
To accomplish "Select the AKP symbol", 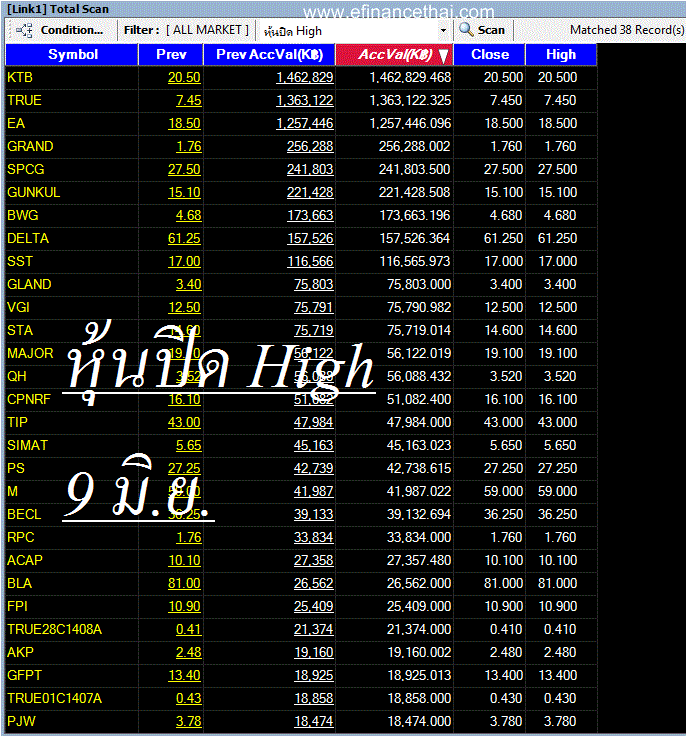I will coord(20,652).
